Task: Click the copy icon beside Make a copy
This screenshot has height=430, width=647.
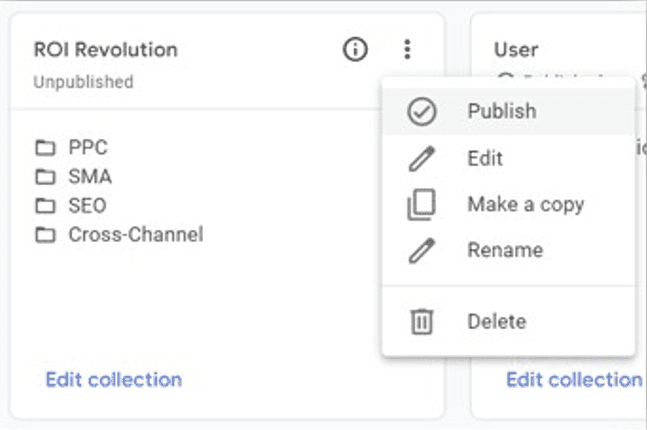Action: coord(421,205)
